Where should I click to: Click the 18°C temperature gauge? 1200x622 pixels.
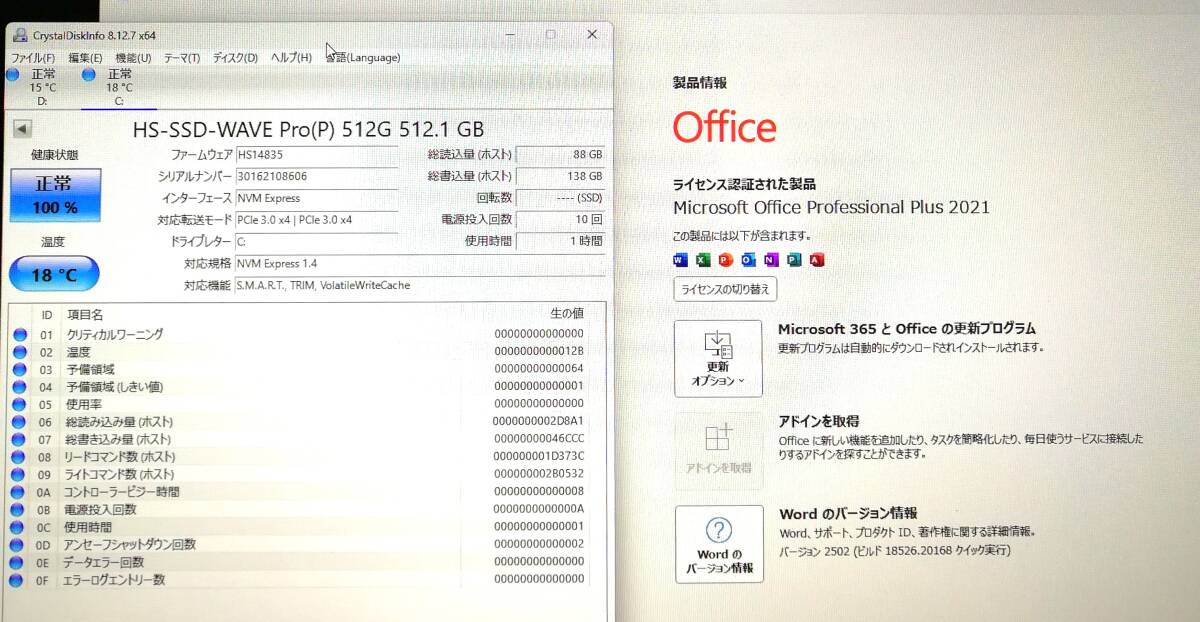coord(54,273)
